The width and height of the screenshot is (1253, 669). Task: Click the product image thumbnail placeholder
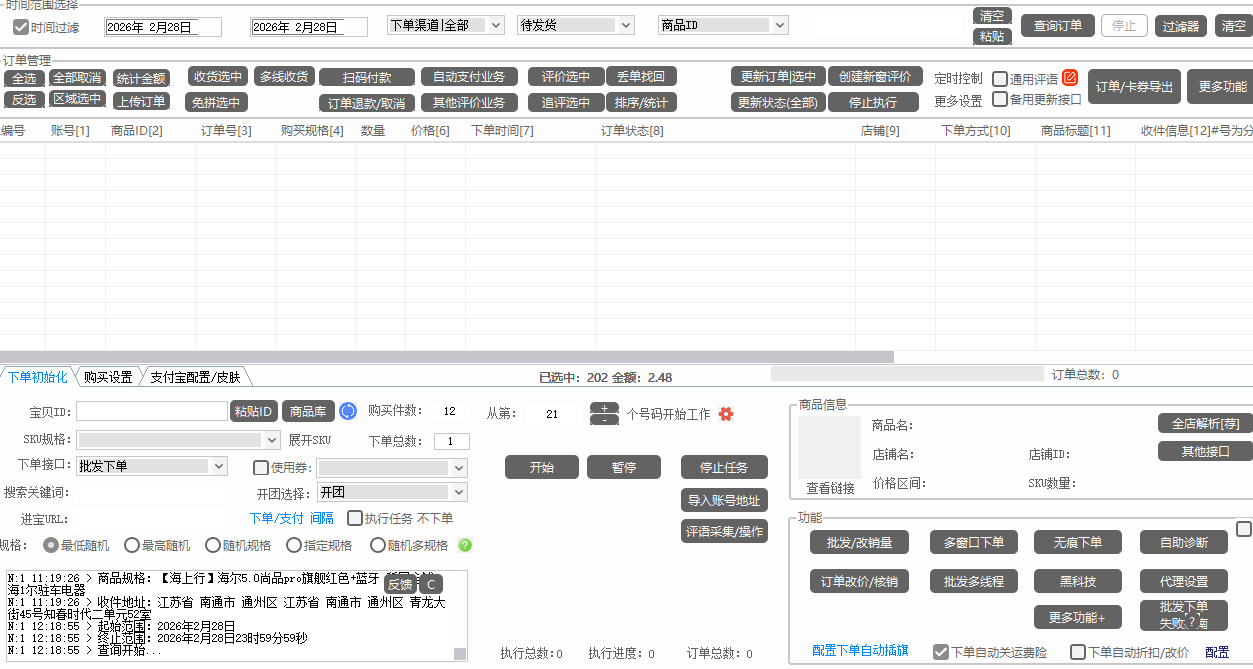pyautogui.click(x=829, y=447)
